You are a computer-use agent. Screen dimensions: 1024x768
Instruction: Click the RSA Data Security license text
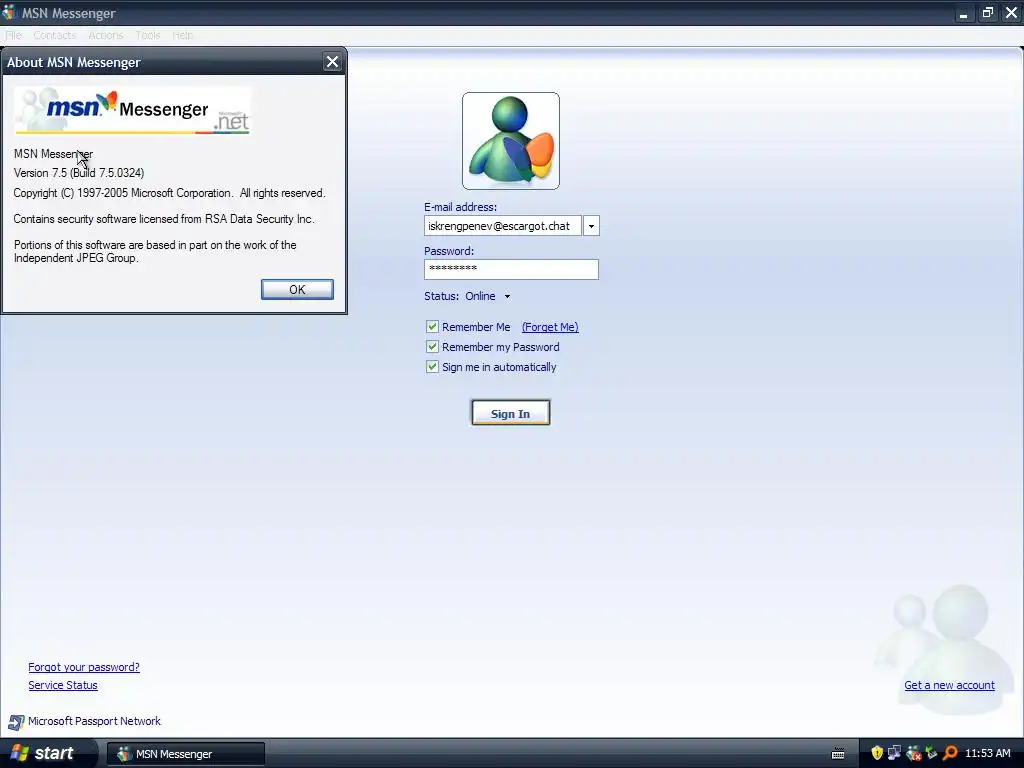164,219
